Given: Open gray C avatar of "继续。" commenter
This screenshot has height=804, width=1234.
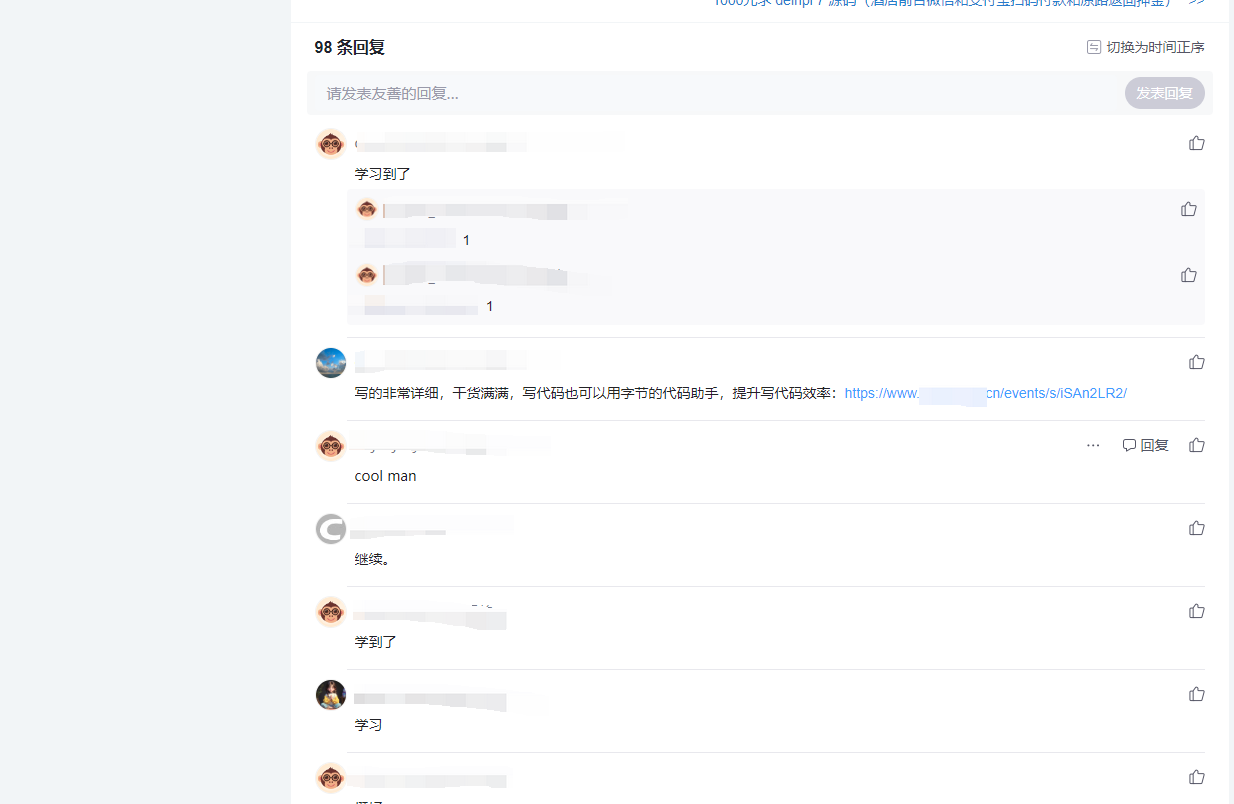Looking at the screenshot, I should pyautogui.click(x=331, y=529).
